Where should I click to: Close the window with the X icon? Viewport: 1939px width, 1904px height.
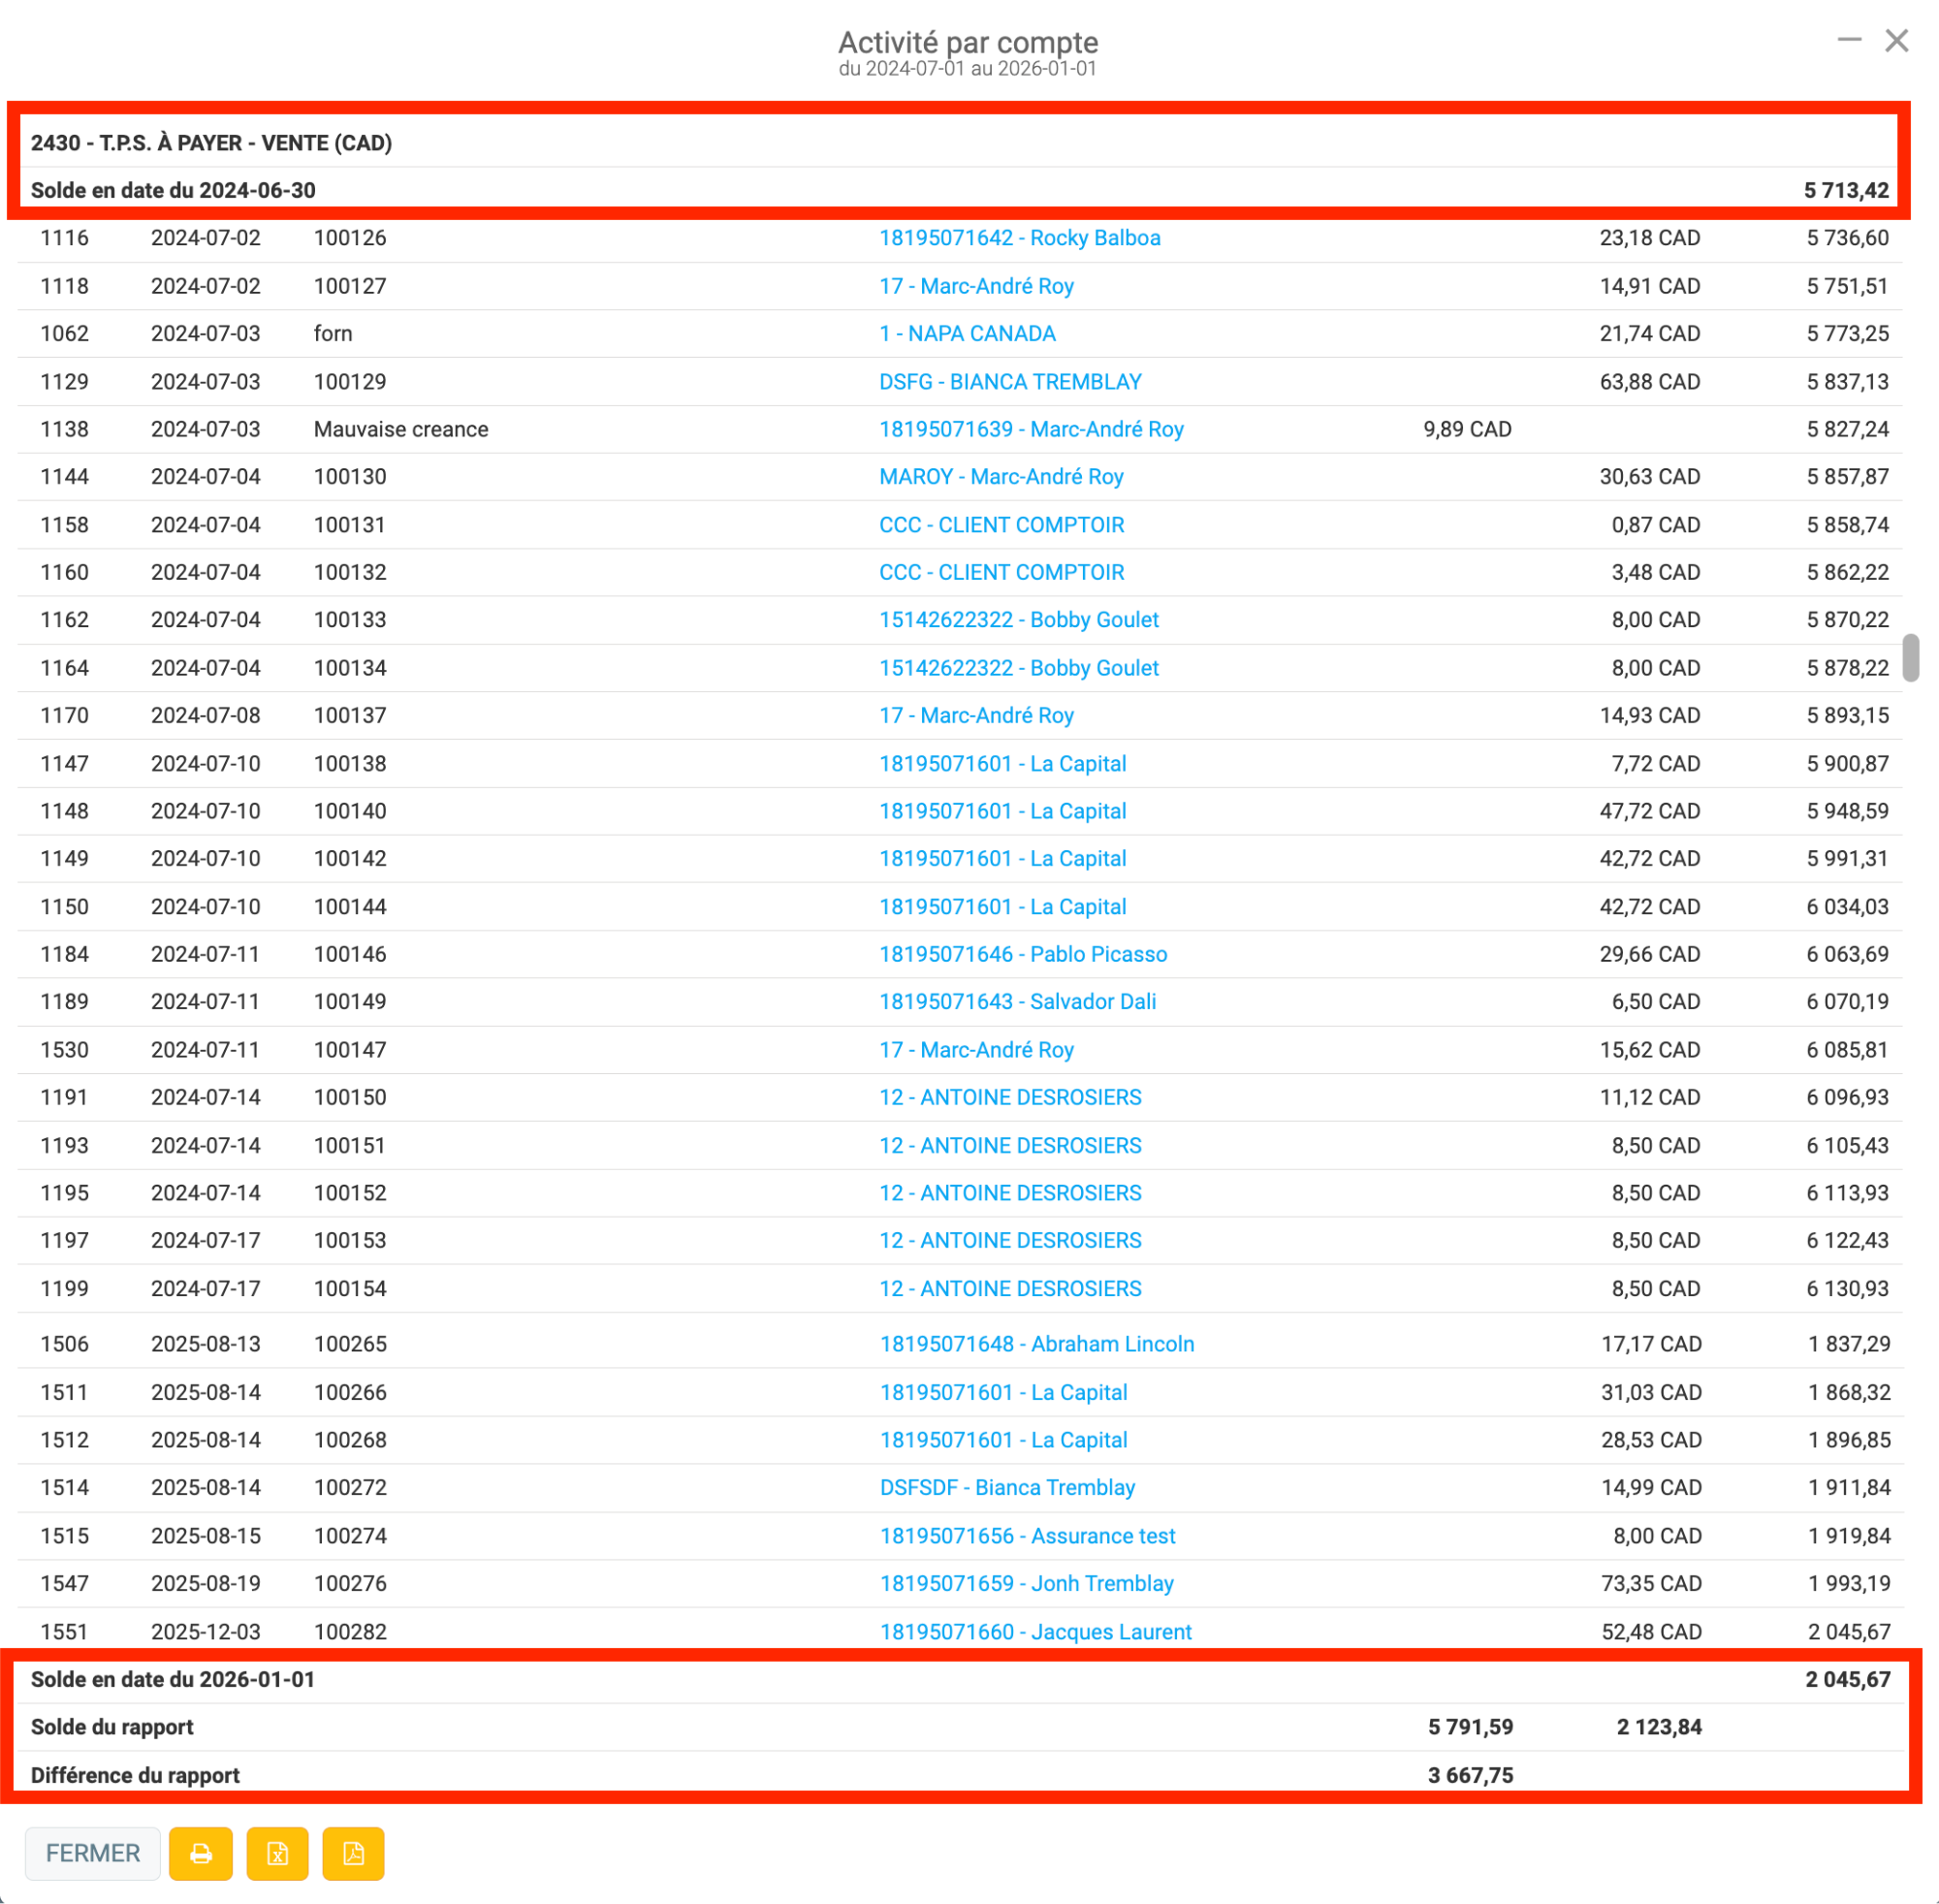(x=1896, y=40)
